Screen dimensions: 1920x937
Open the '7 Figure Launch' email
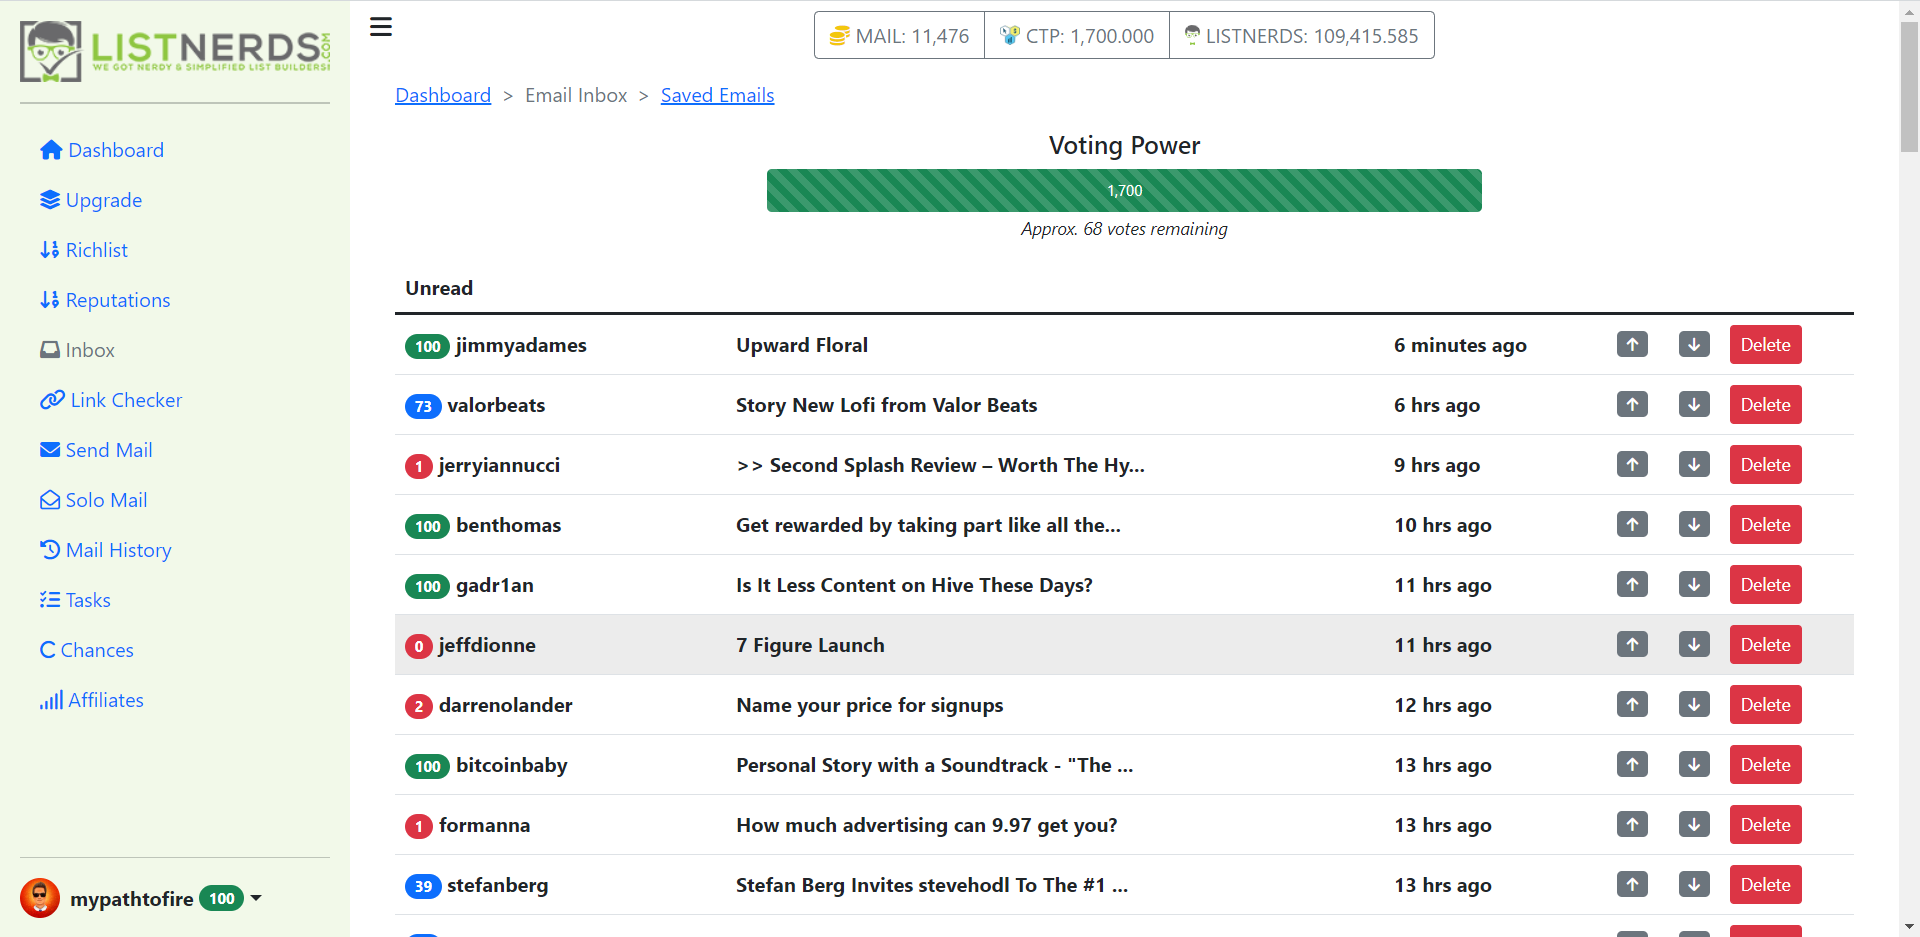810,645
